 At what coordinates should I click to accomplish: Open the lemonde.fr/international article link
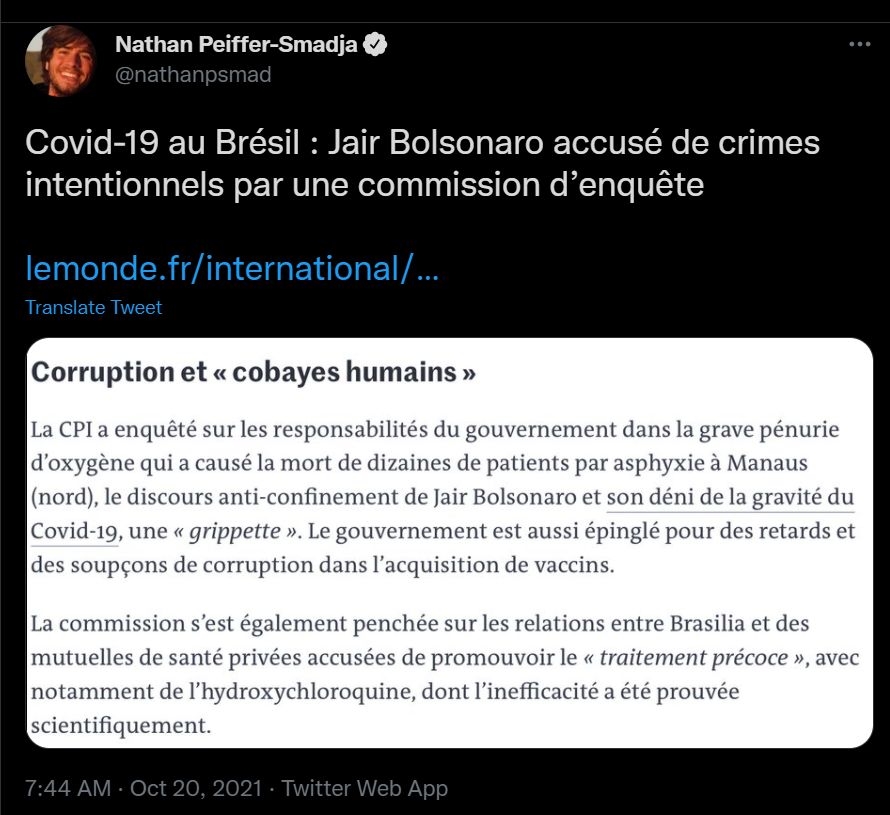tap(231, 268)
